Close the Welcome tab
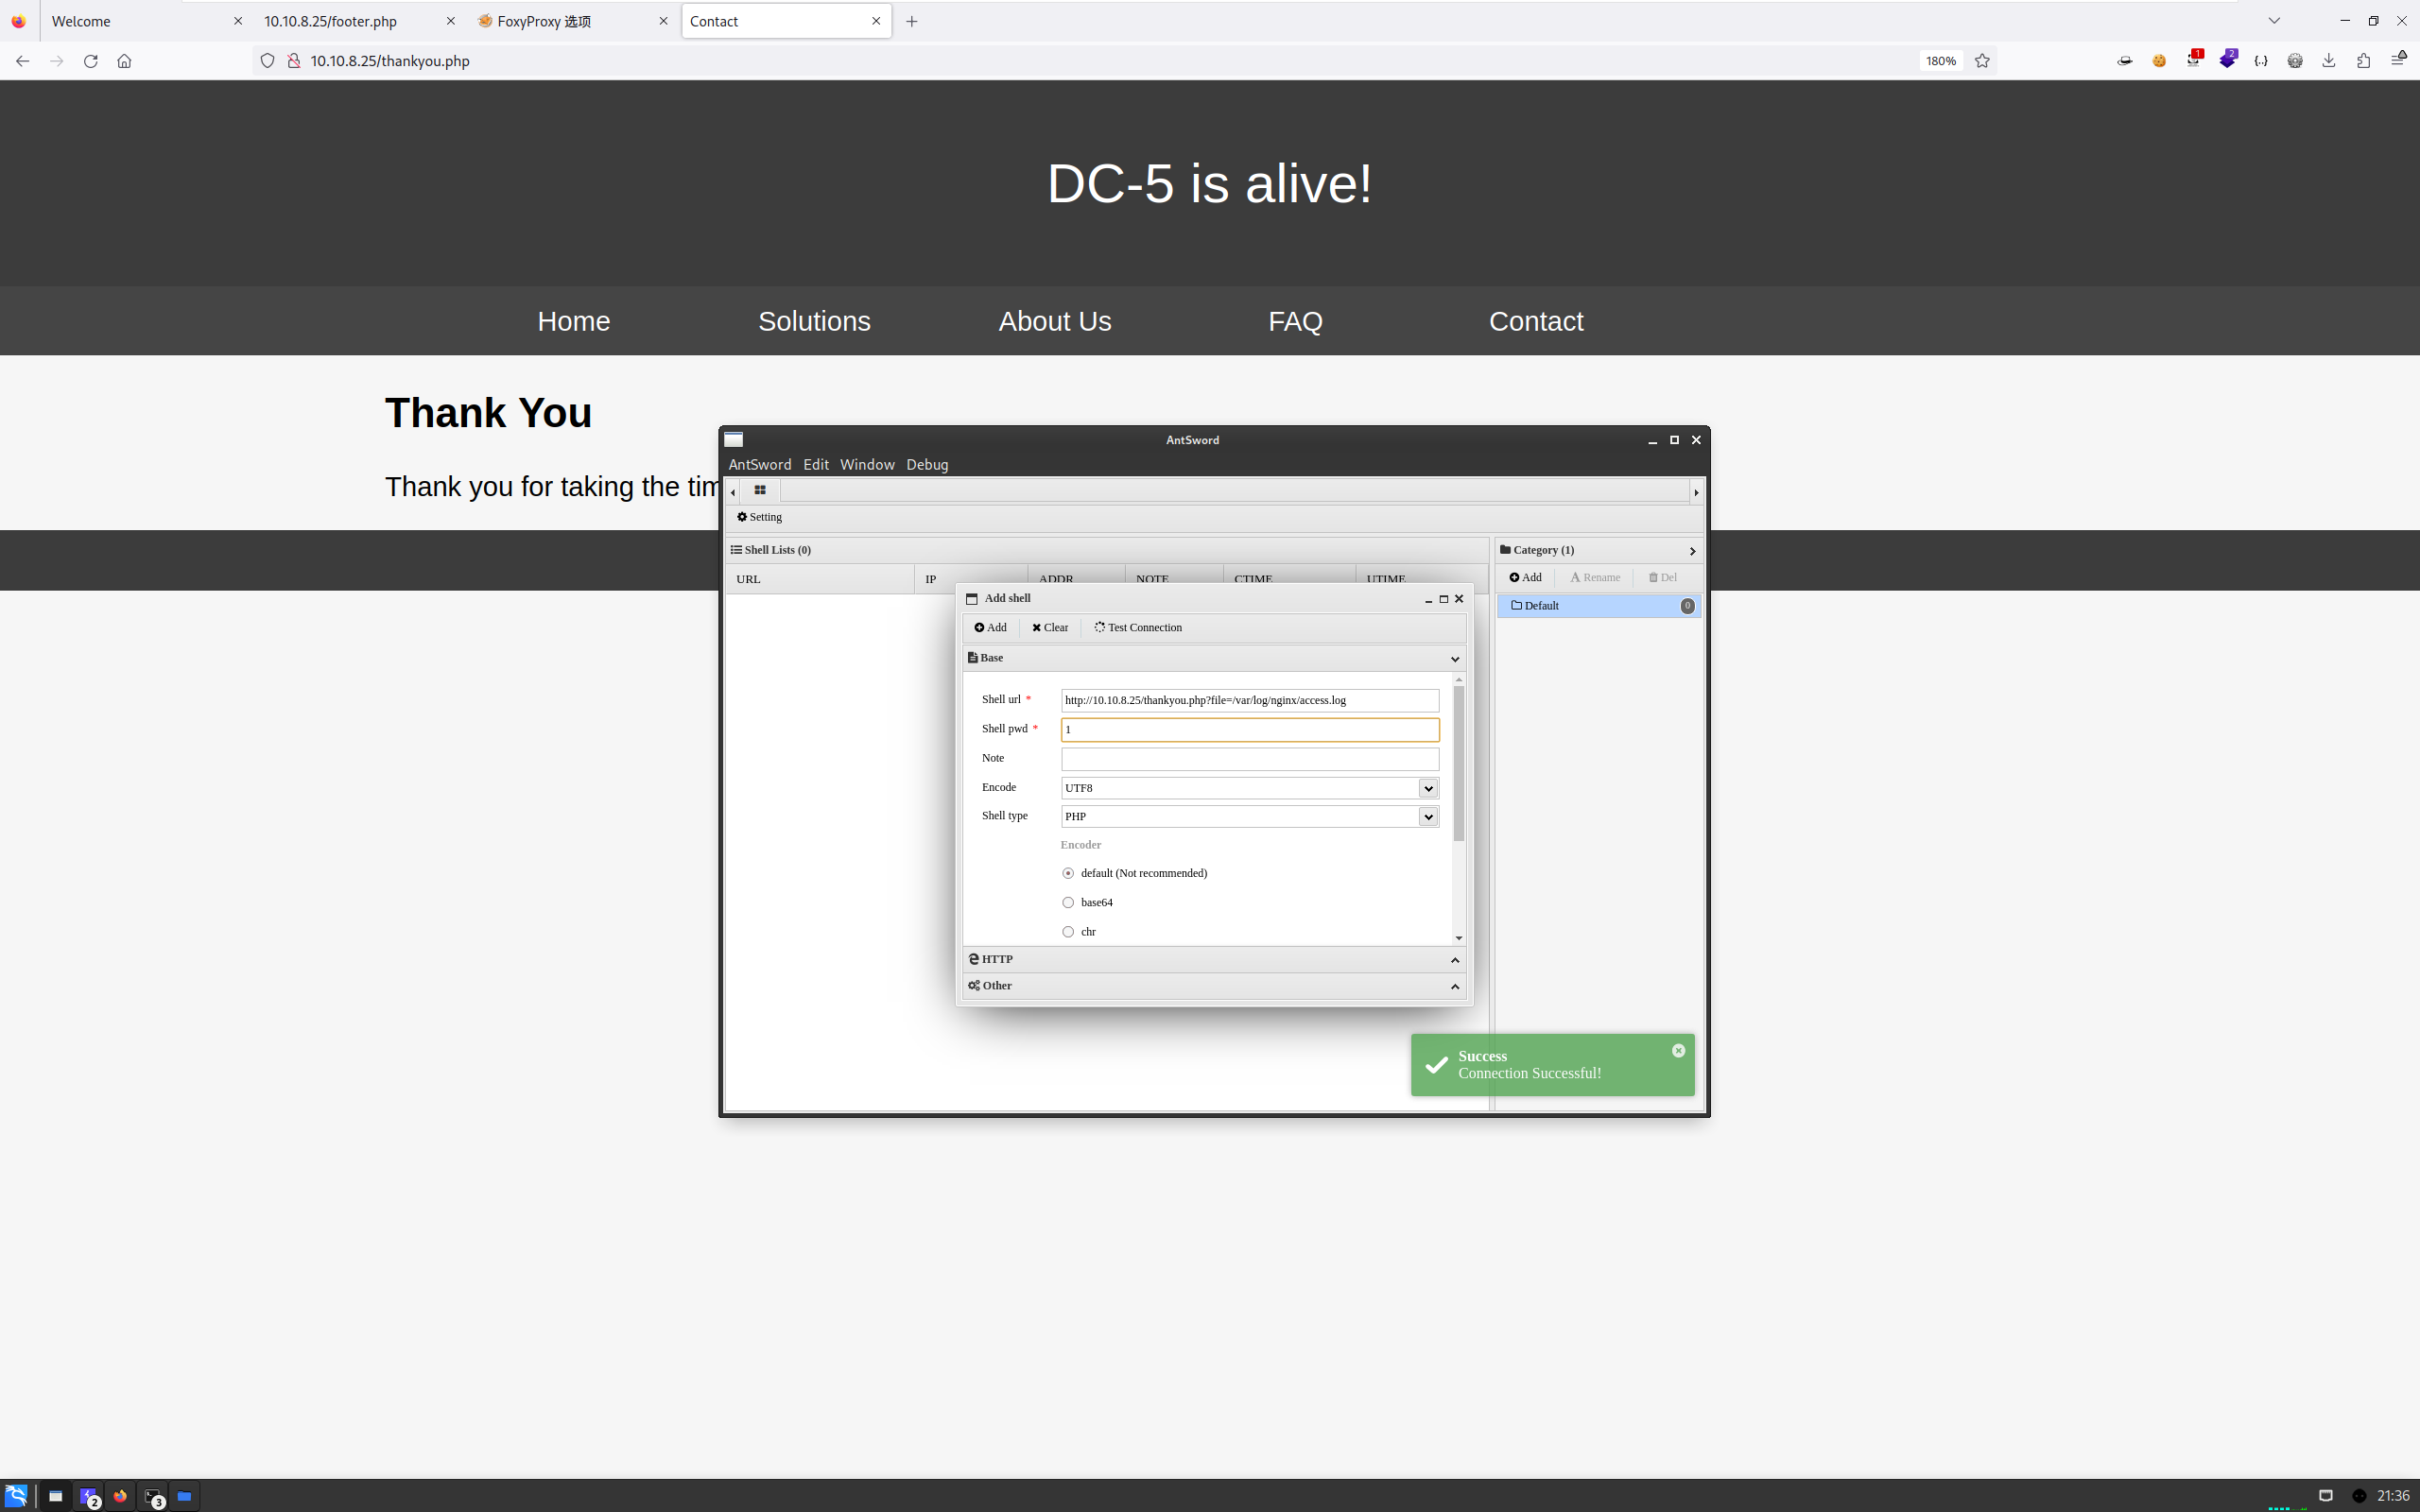Screen dimensions: 2420x1512 (x=238, y=21)
